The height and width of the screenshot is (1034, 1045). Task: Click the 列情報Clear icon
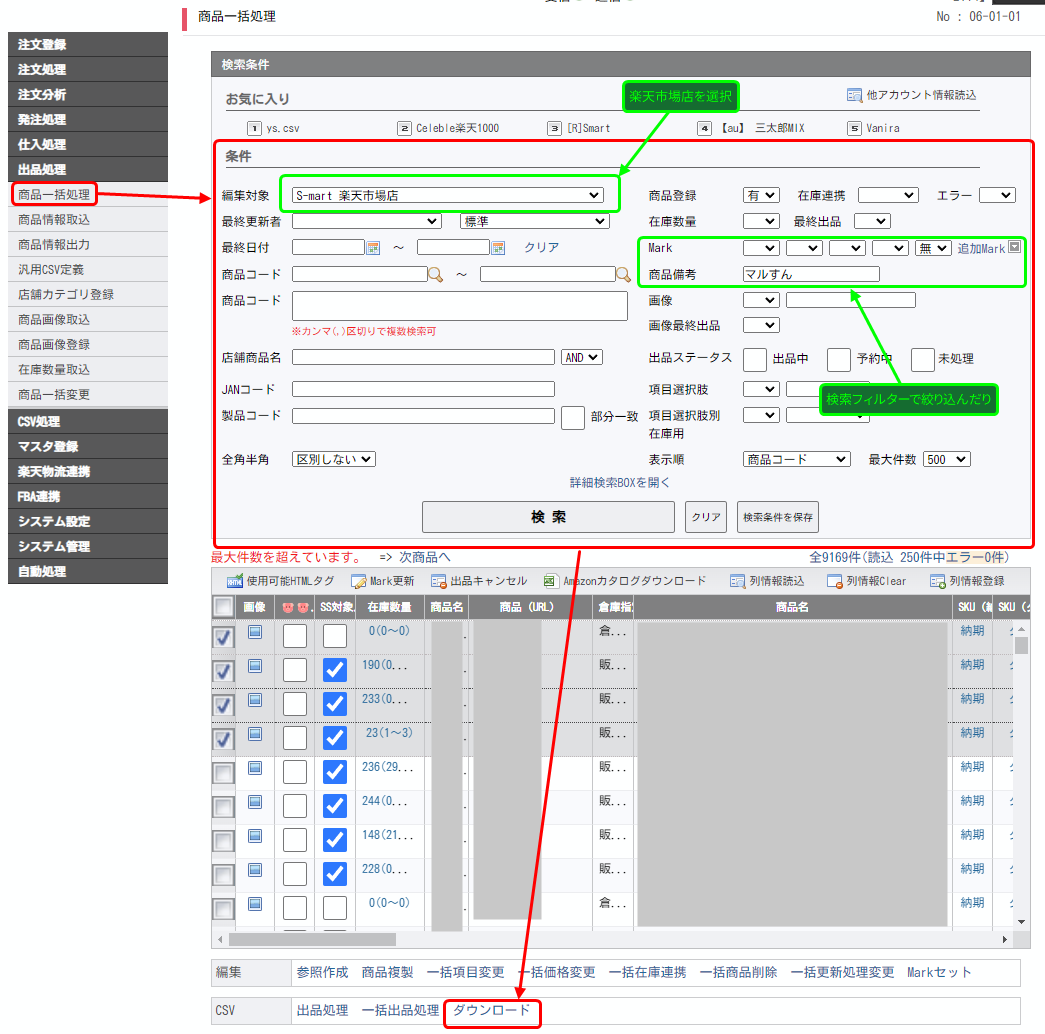coord(834,581)
